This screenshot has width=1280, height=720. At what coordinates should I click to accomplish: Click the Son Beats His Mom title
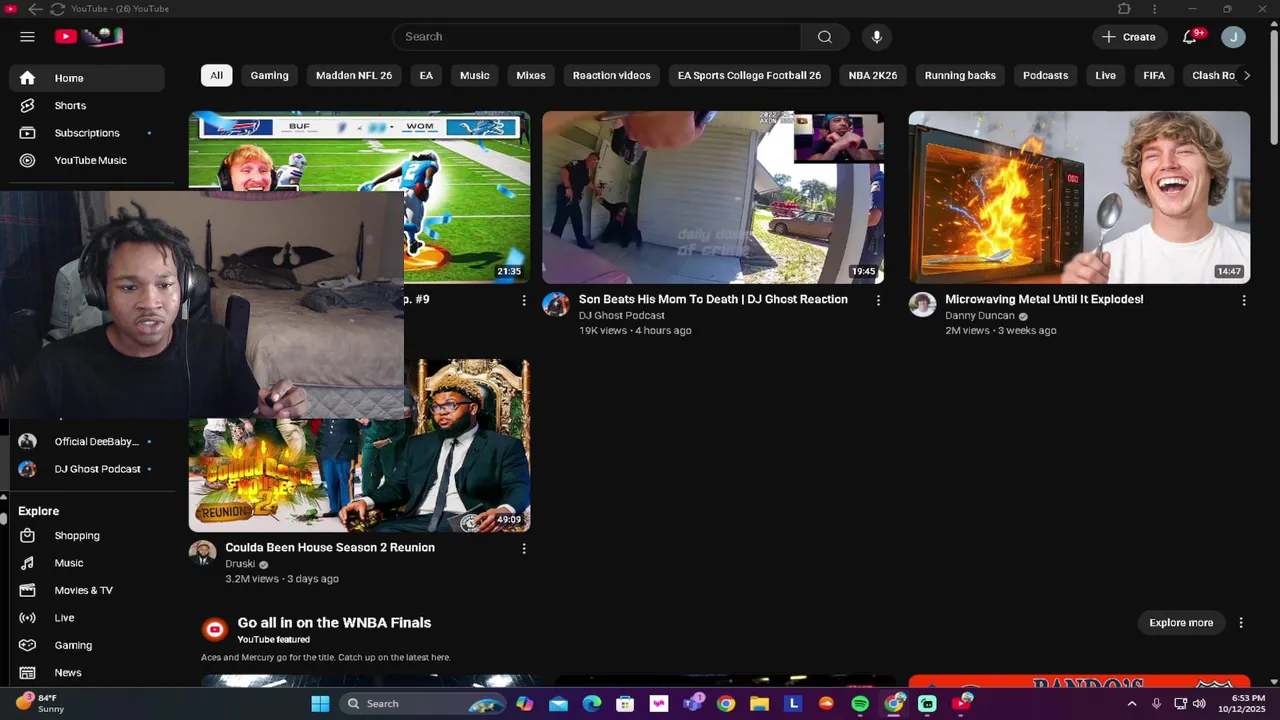click(x=713, y=299)
